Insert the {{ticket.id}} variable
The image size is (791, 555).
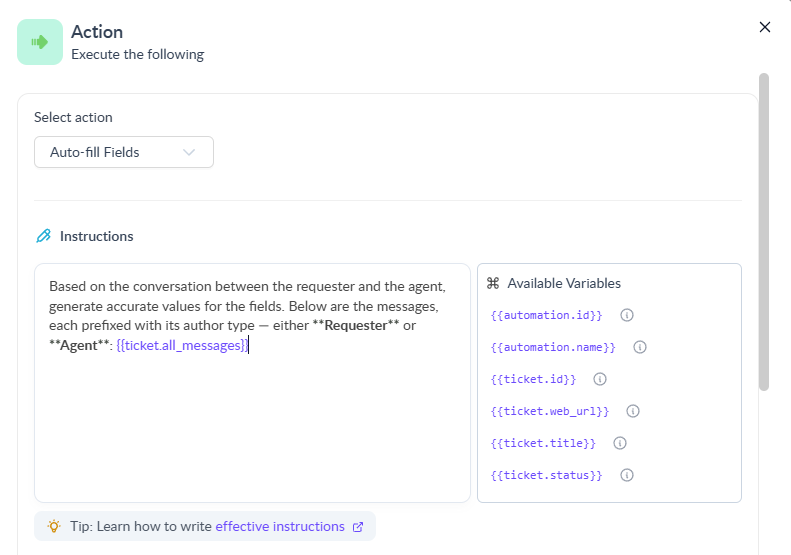pos(534,379)
